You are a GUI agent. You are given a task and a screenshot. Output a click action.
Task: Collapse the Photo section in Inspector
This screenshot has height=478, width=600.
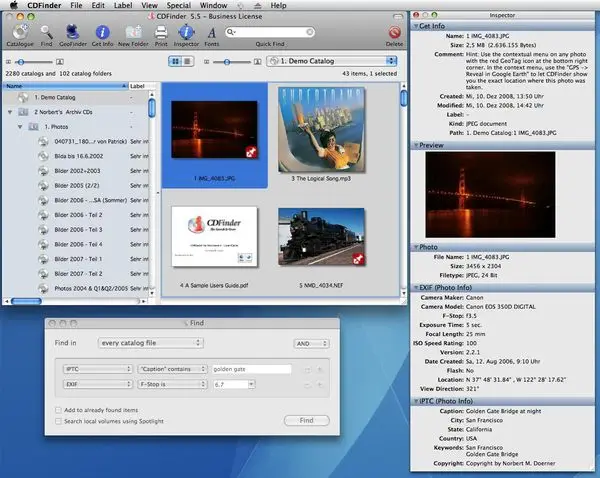(x=416, y=247)
